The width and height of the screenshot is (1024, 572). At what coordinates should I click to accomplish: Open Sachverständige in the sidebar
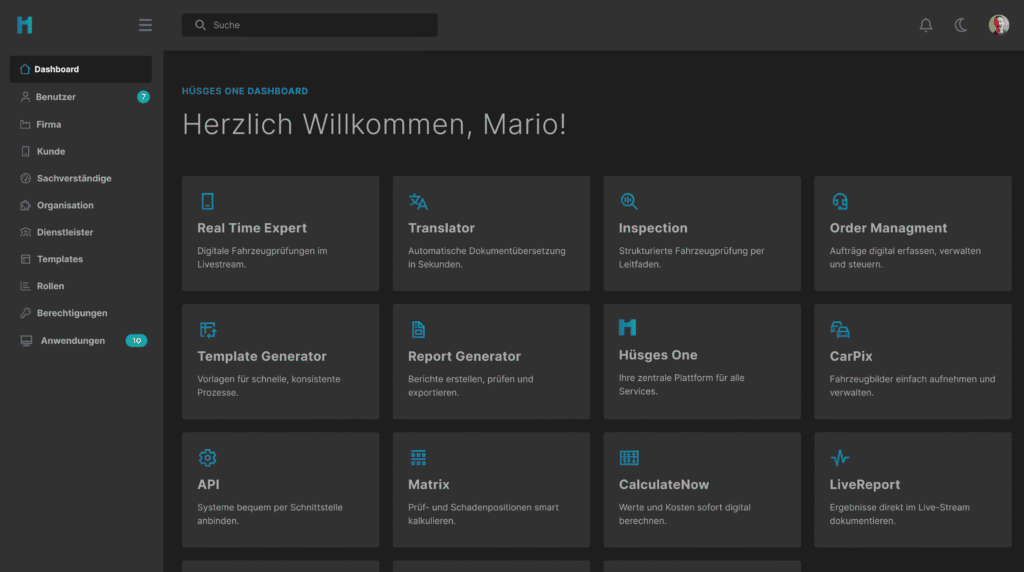pos(80,178)
